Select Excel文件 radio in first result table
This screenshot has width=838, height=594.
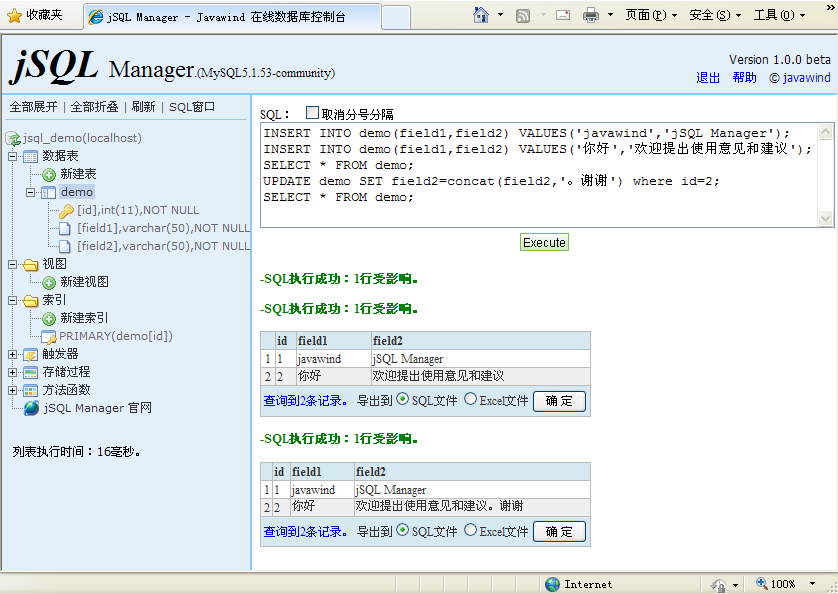click(470, 399)
